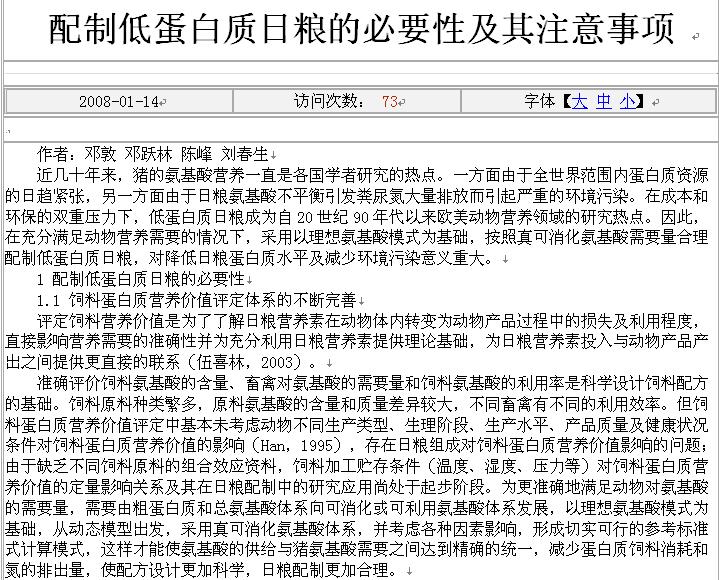The image size is (719, 580).
Task: Switch to small font size 小
Action: coord(626,102)
